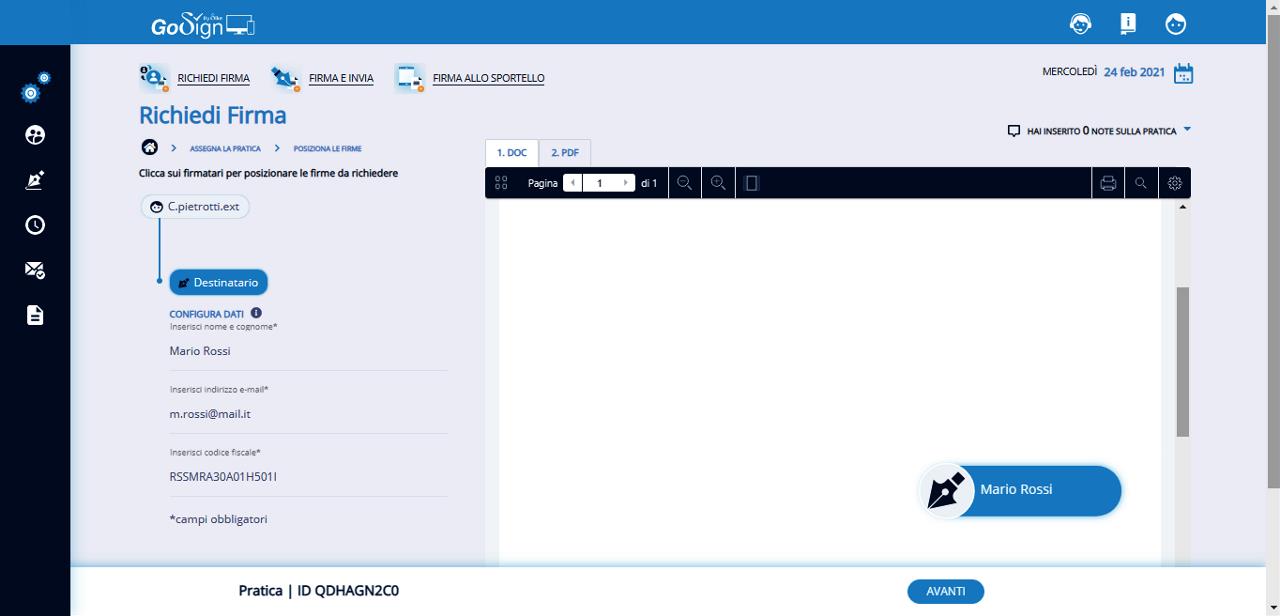This screenshot has width=1280, height=616.
Task: Open the calendar icon next to date
Action: pos(1183,73)
